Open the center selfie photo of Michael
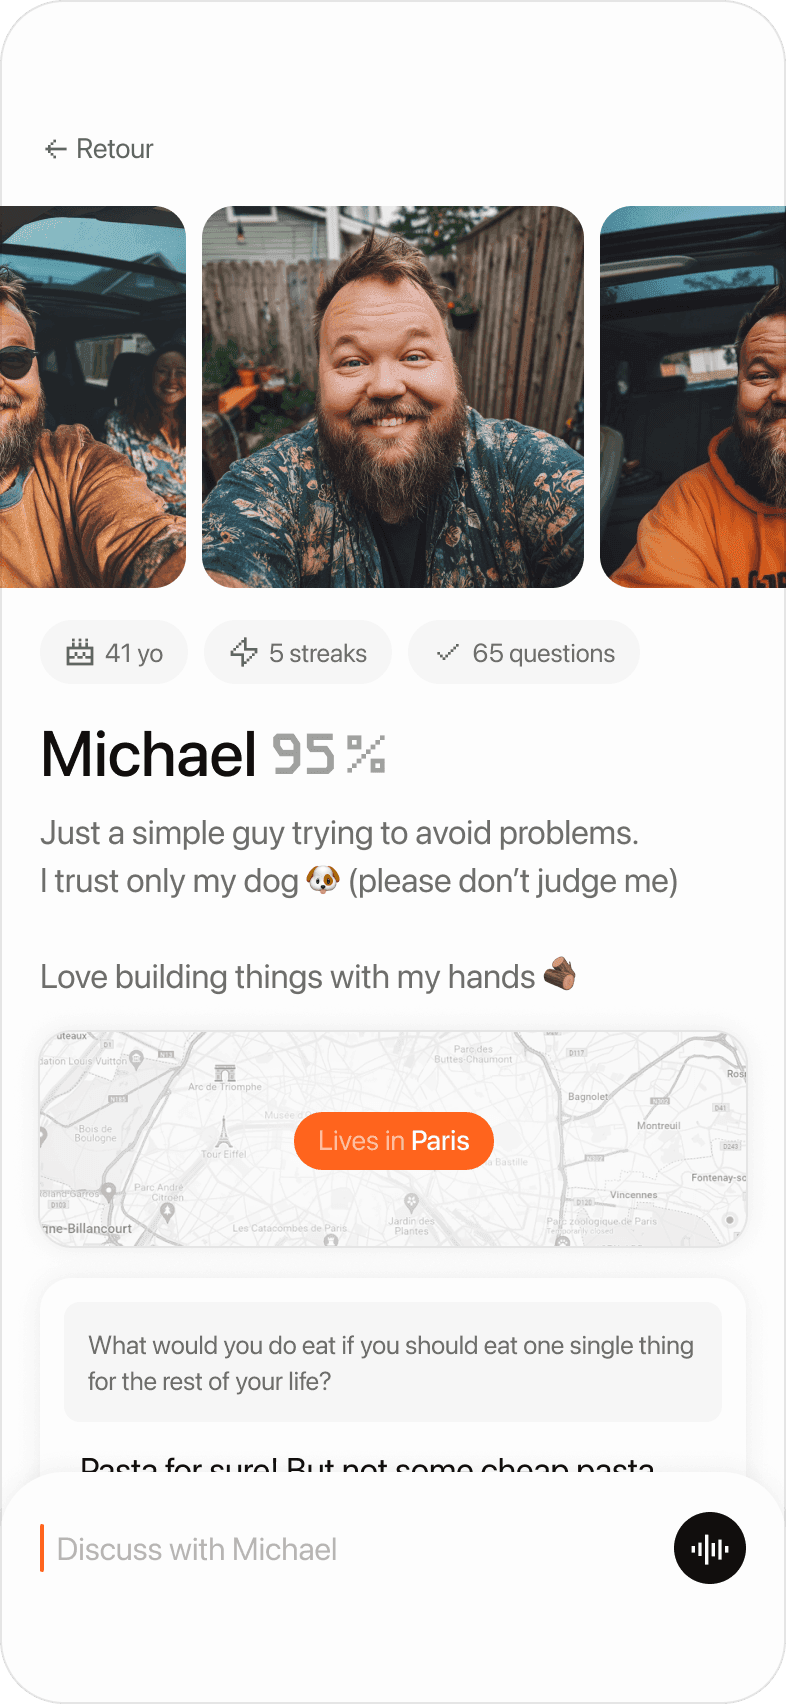This screenshot has width=786, height=1704. [x=393, y=397]
